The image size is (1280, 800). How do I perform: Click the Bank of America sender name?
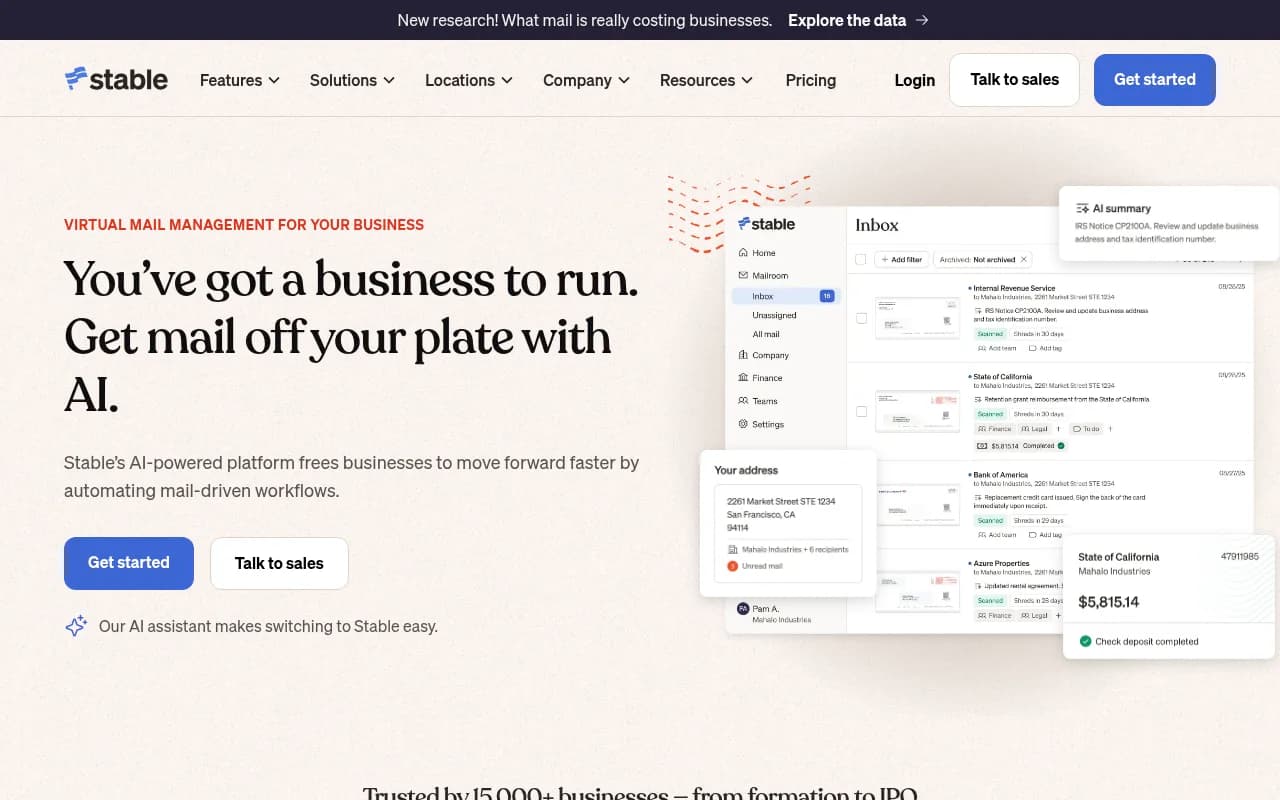coord(1000,474)
